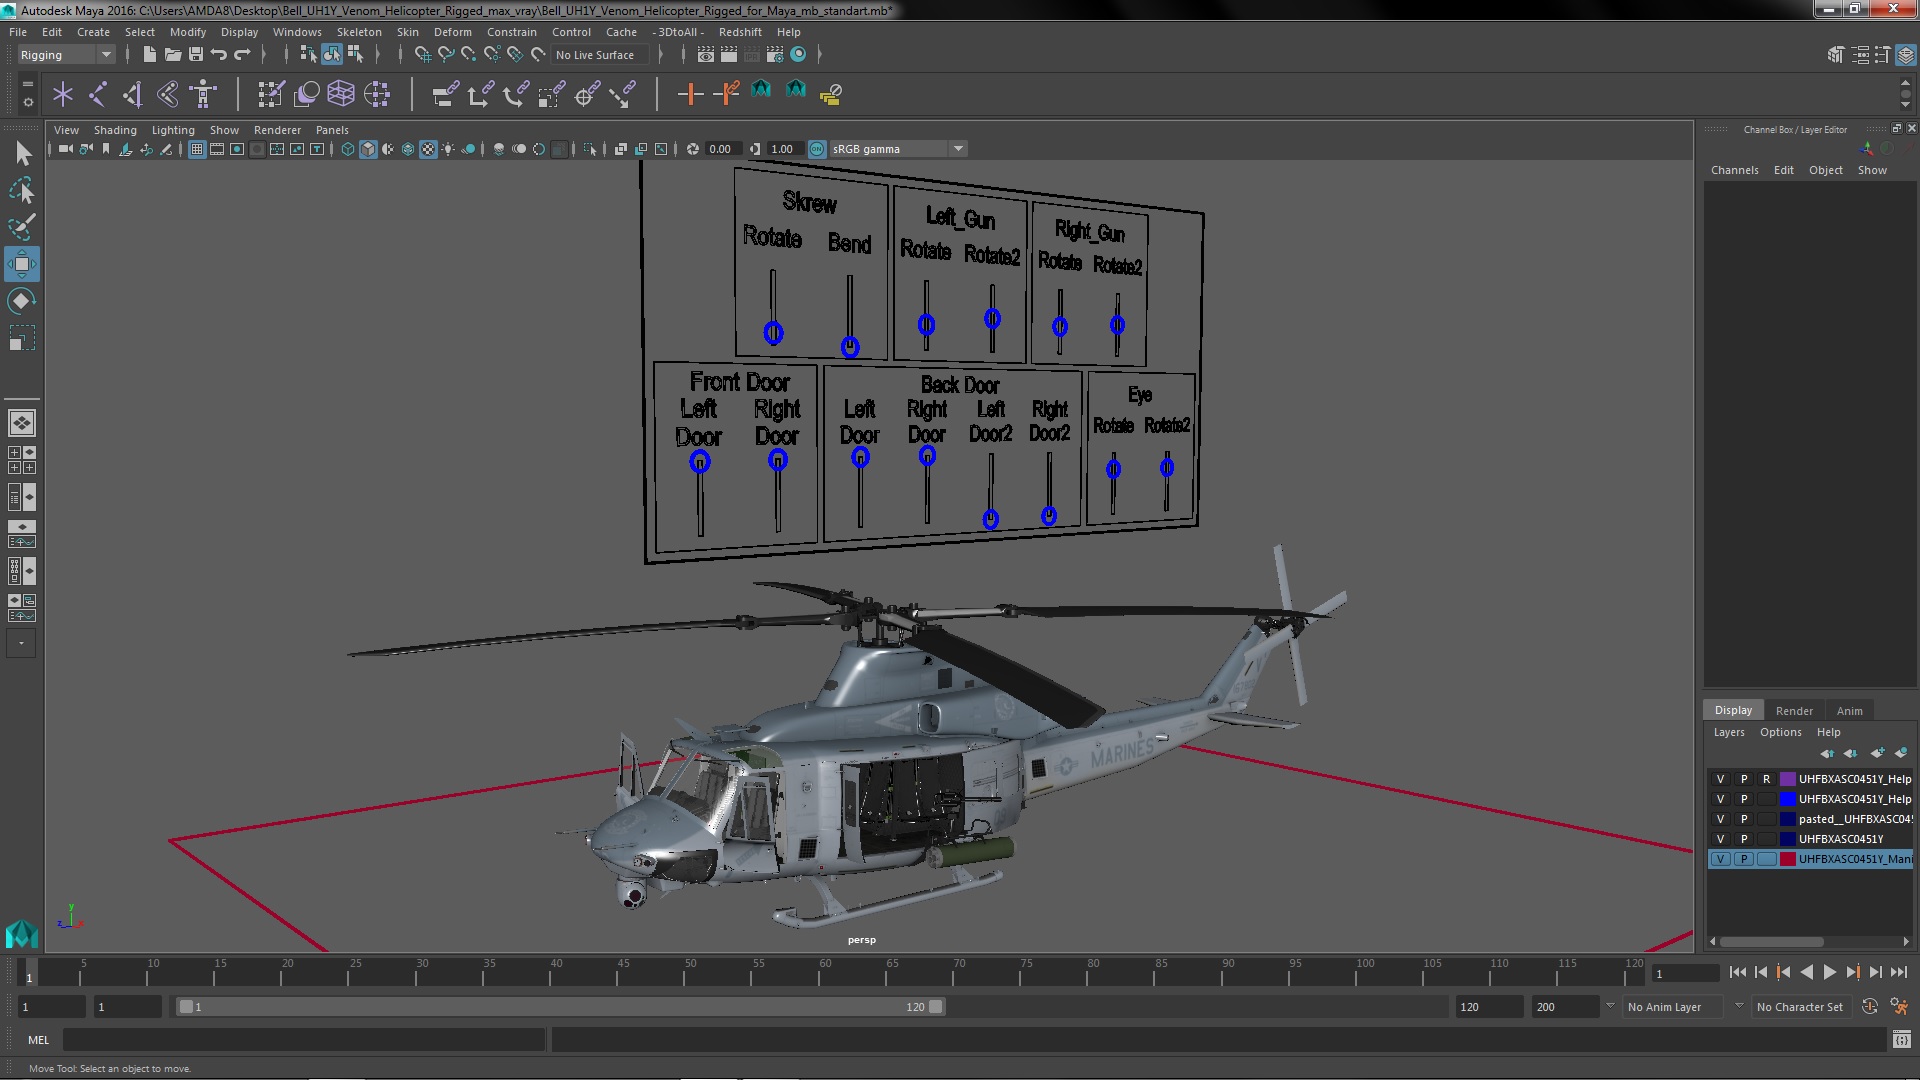Activate the Lasso select tool
This screenshot has height=1080, width=1920.
pyautogui.click(x=22, y=190)
